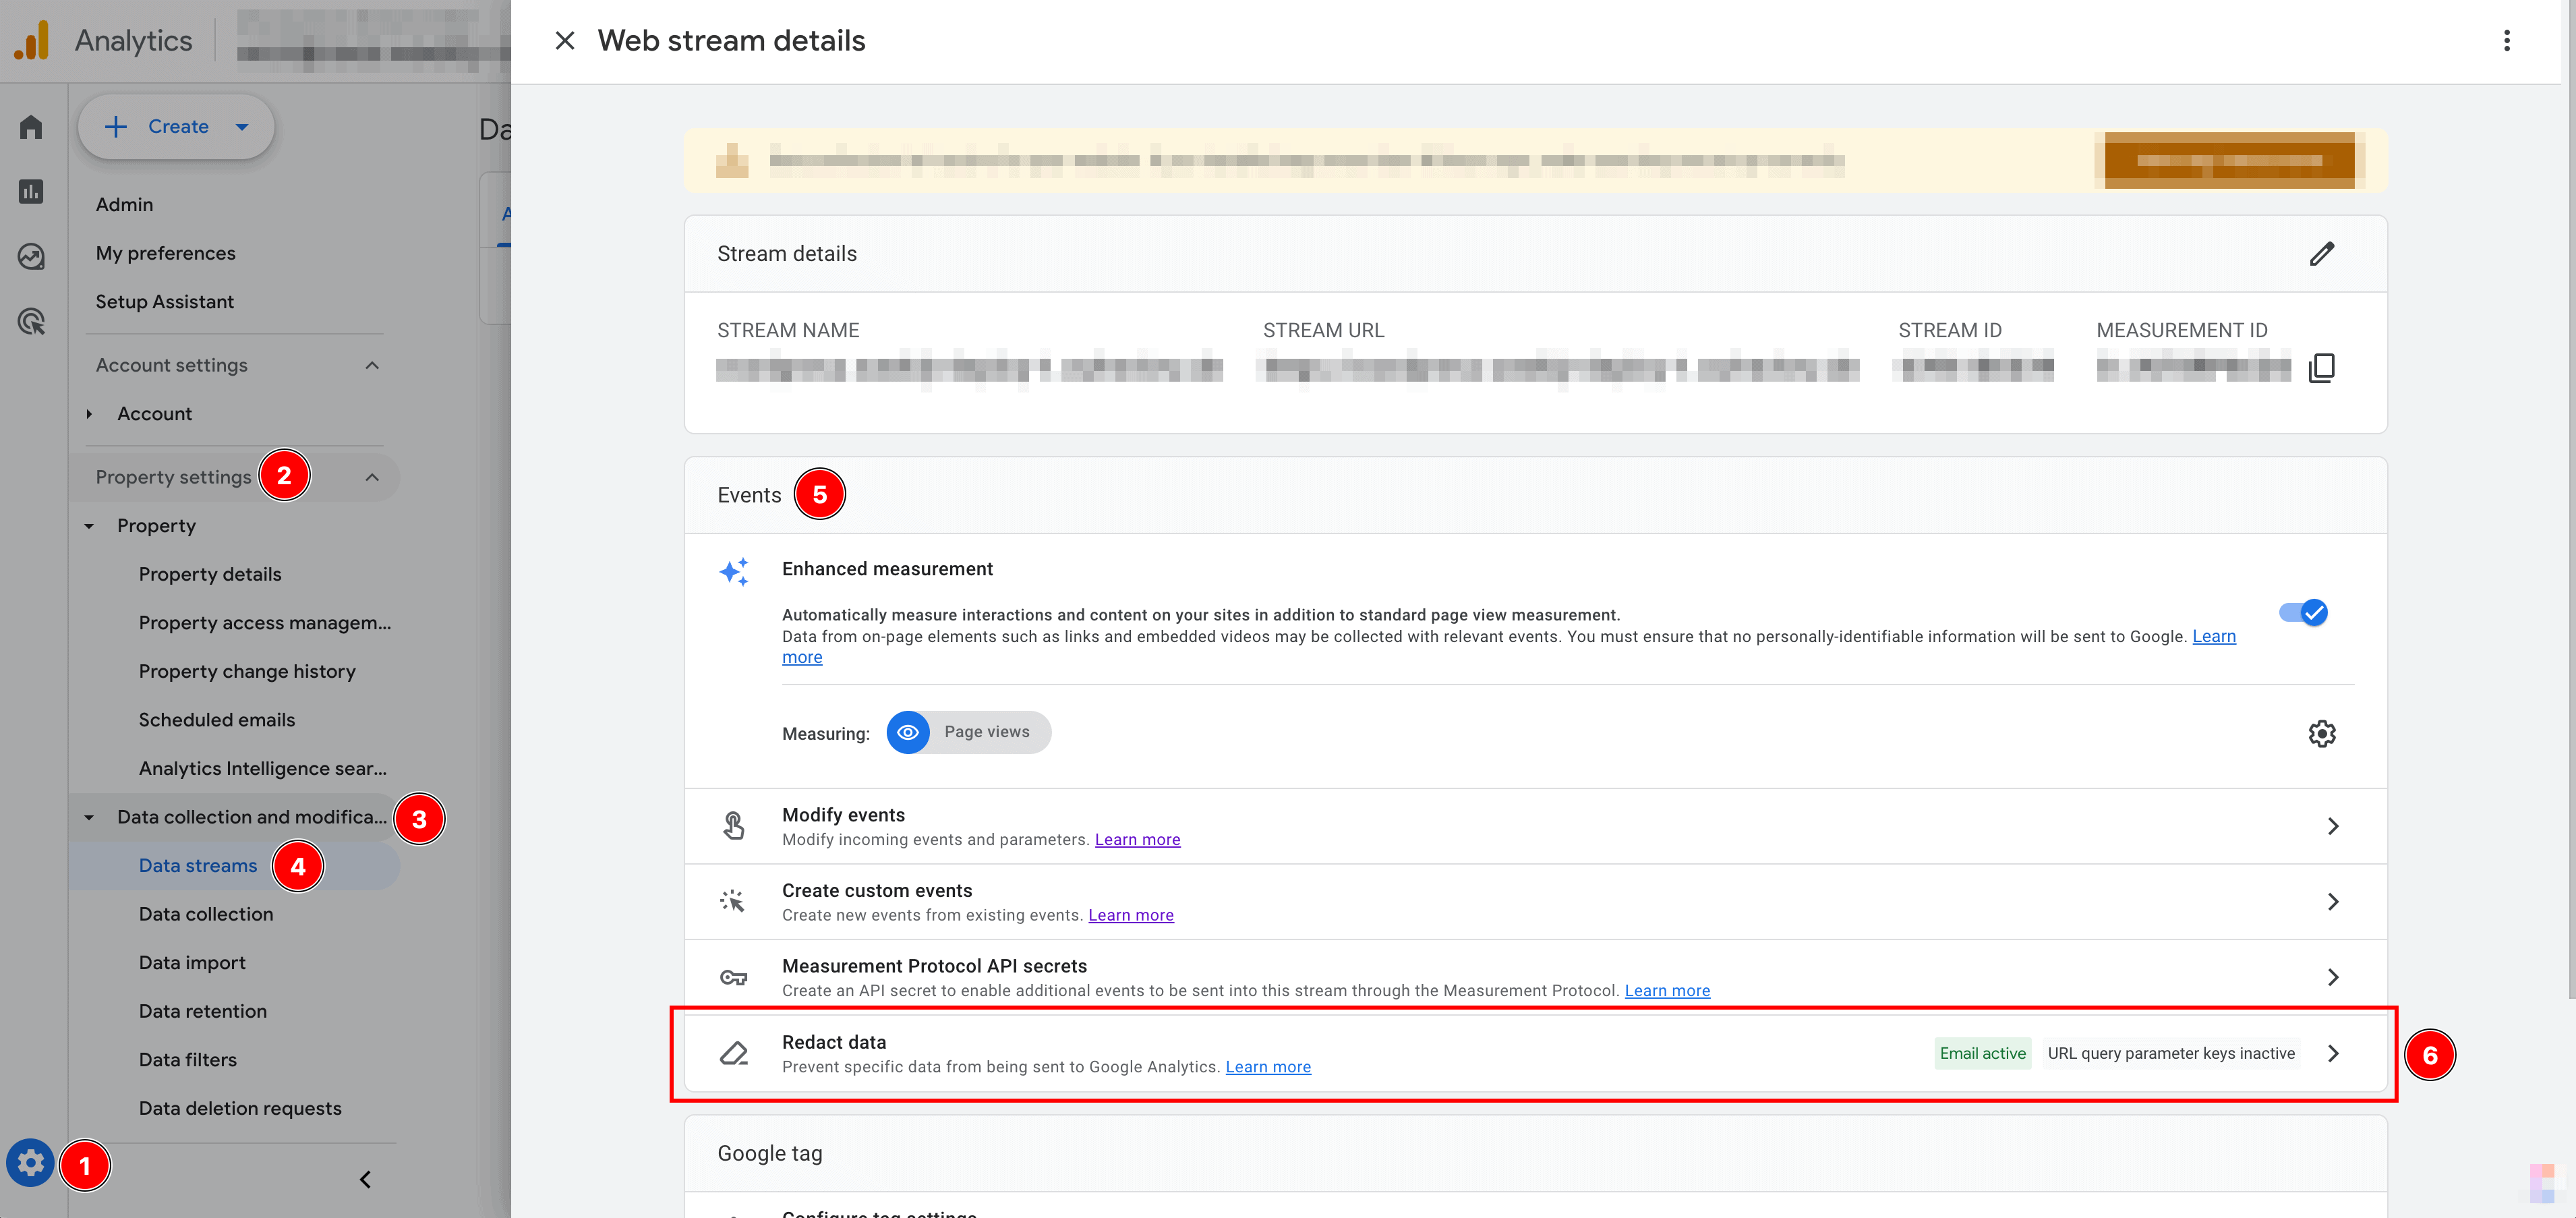2576x1218 pixels.
Task: Open the Create dropdown button
Action: pyautogui.click(x=177, y=127)
